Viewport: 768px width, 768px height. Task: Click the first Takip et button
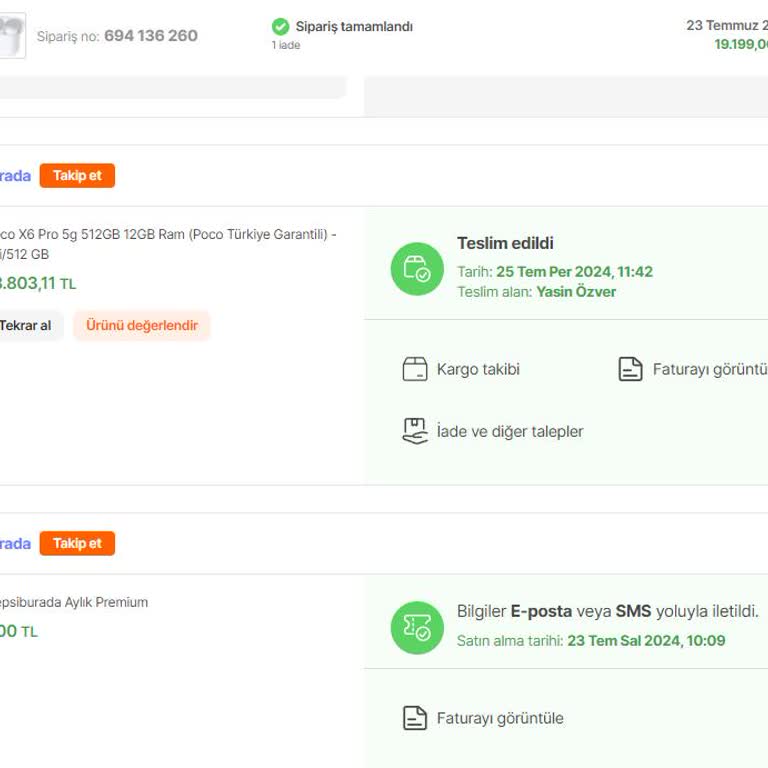tap(77, 176)
